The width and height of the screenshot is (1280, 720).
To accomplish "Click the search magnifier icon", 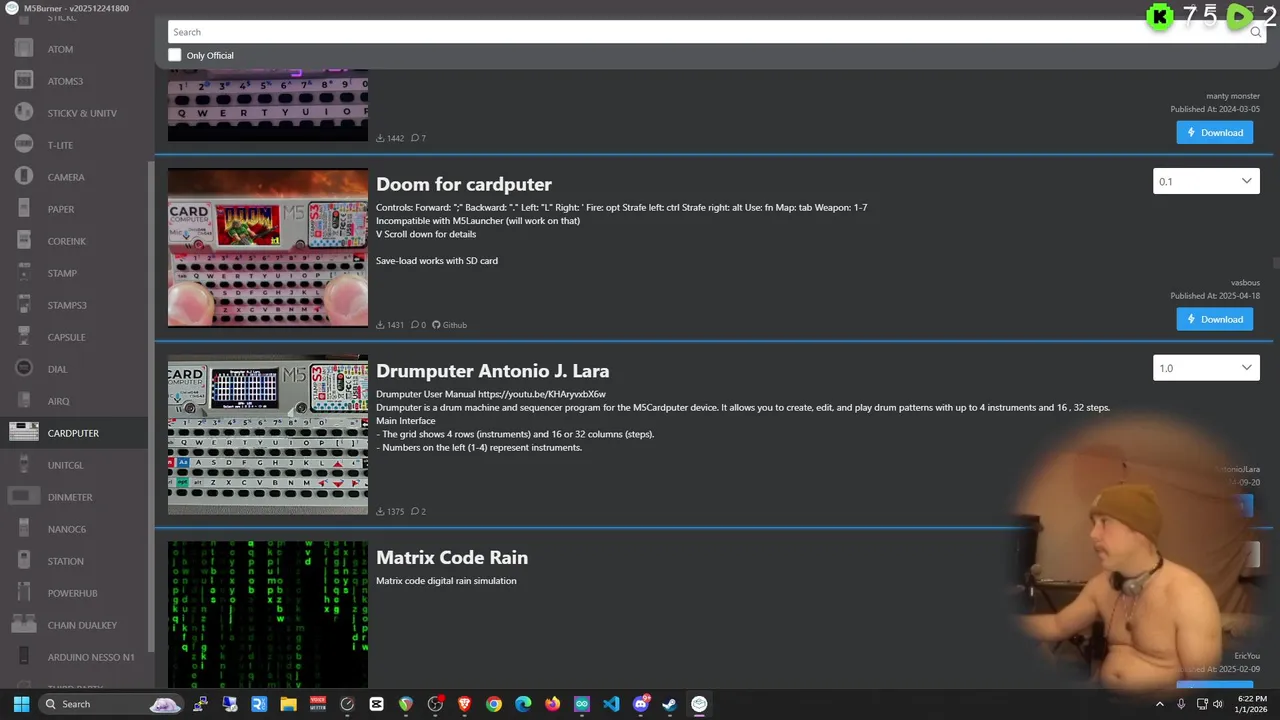I will coord(1256,32).
